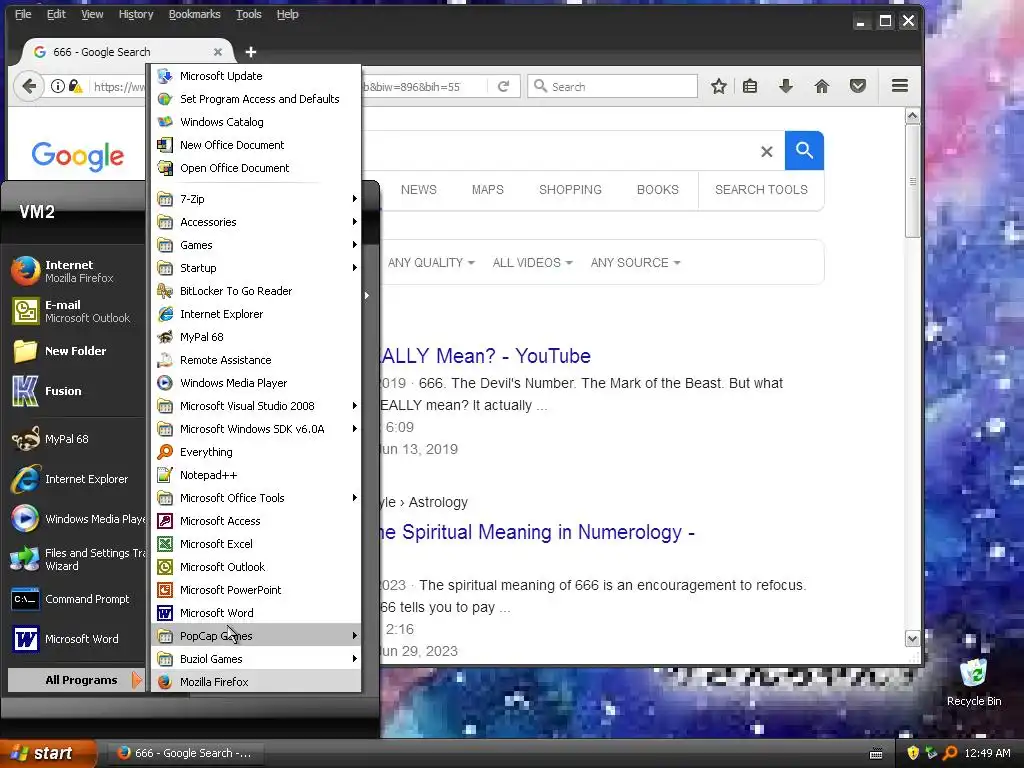Launch Set Program Access and Defaults
The height and width of the screenshot is (768, 1024).
click(x=255, y=99)
